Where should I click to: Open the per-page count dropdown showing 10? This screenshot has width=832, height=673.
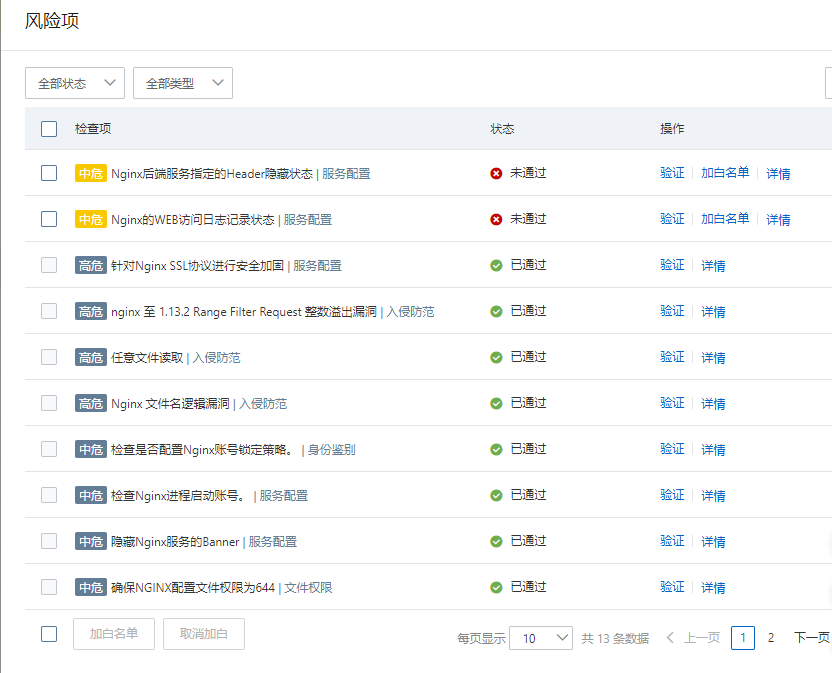click(x=540, y=638)
